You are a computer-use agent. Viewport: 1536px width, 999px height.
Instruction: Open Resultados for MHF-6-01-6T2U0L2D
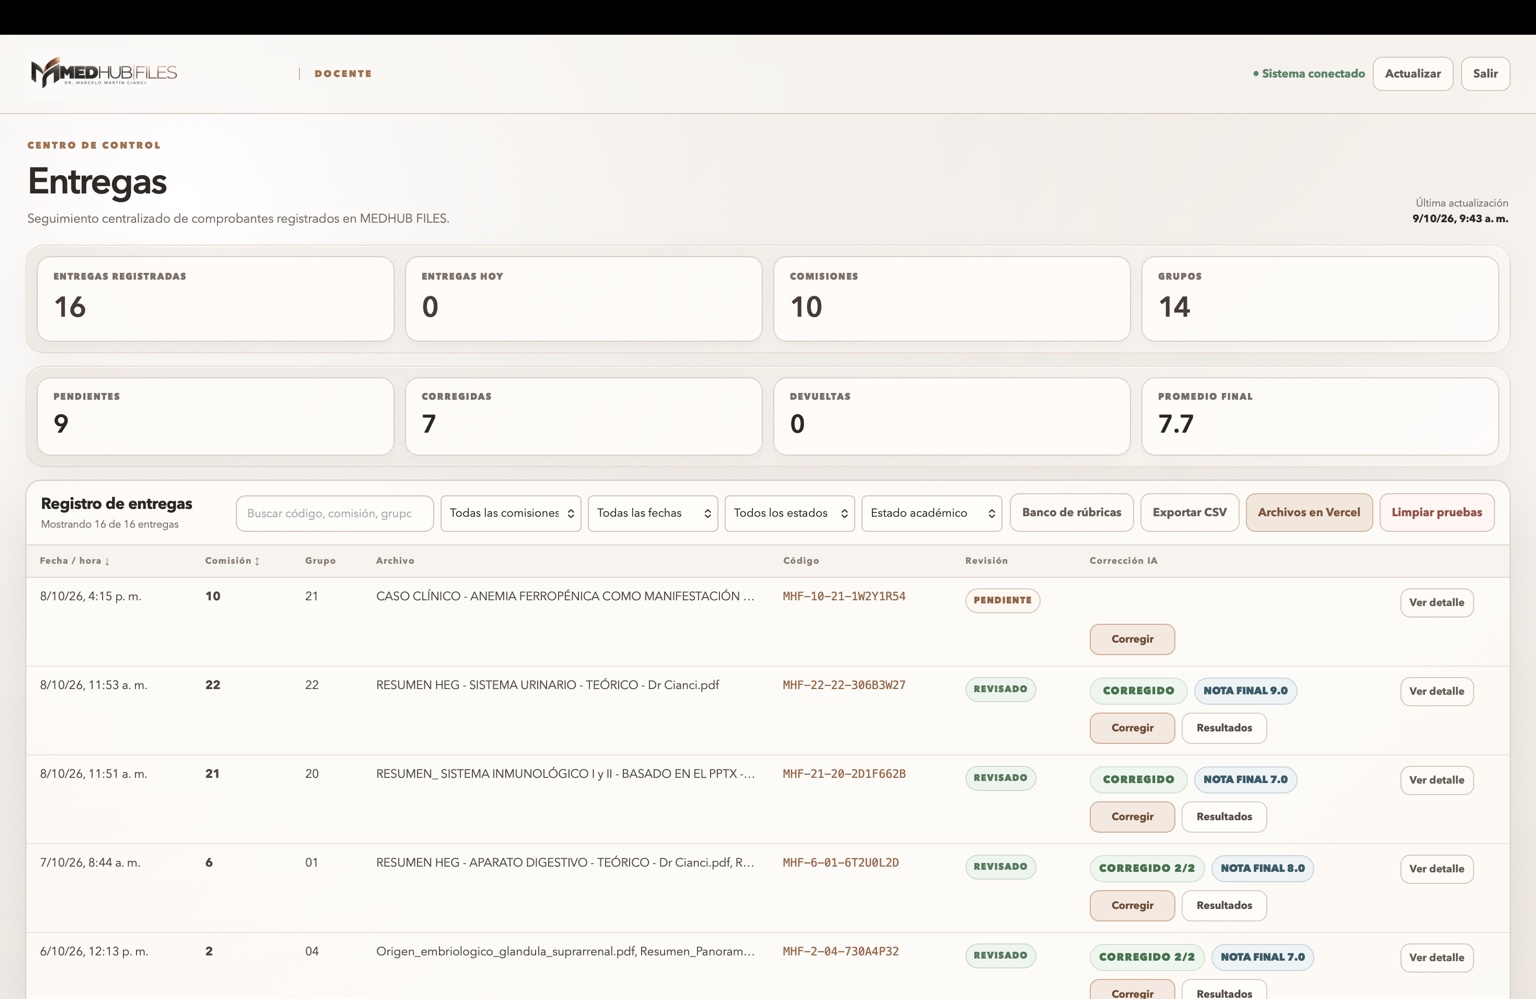(x=1224, y=906)
